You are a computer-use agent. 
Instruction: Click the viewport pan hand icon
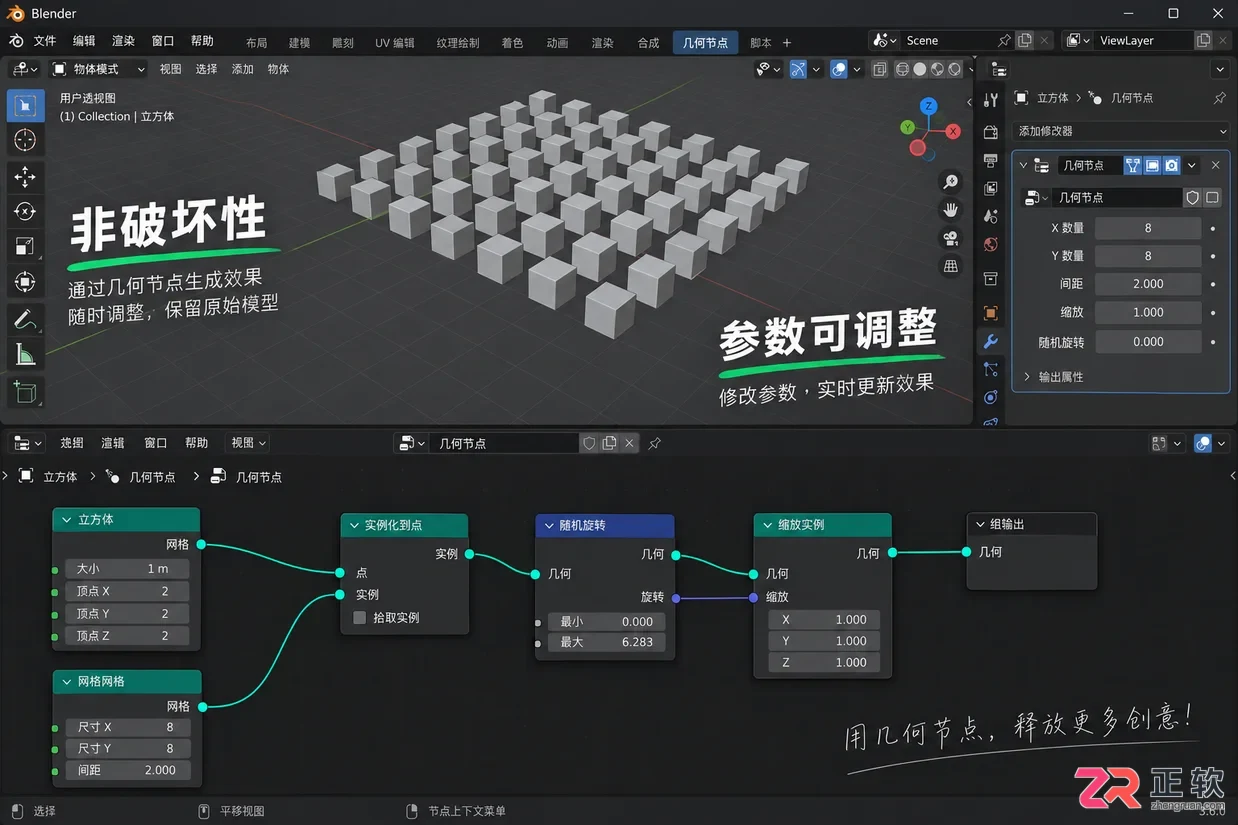950,210
